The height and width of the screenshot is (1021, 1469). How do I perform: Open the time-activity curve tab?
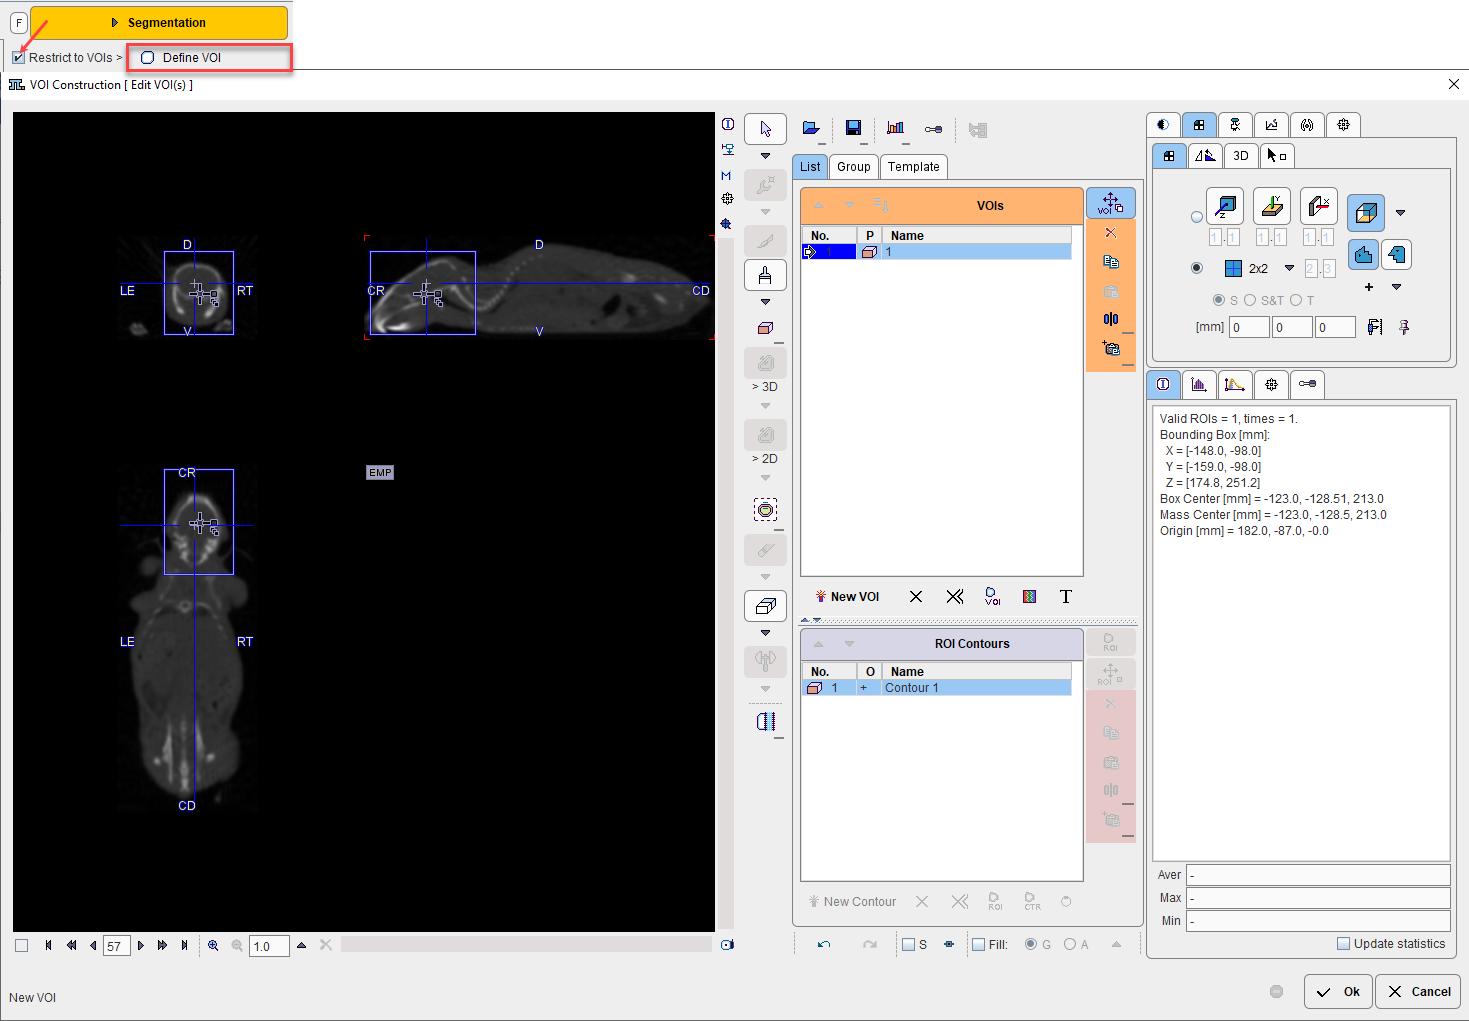coord(1235,384)
